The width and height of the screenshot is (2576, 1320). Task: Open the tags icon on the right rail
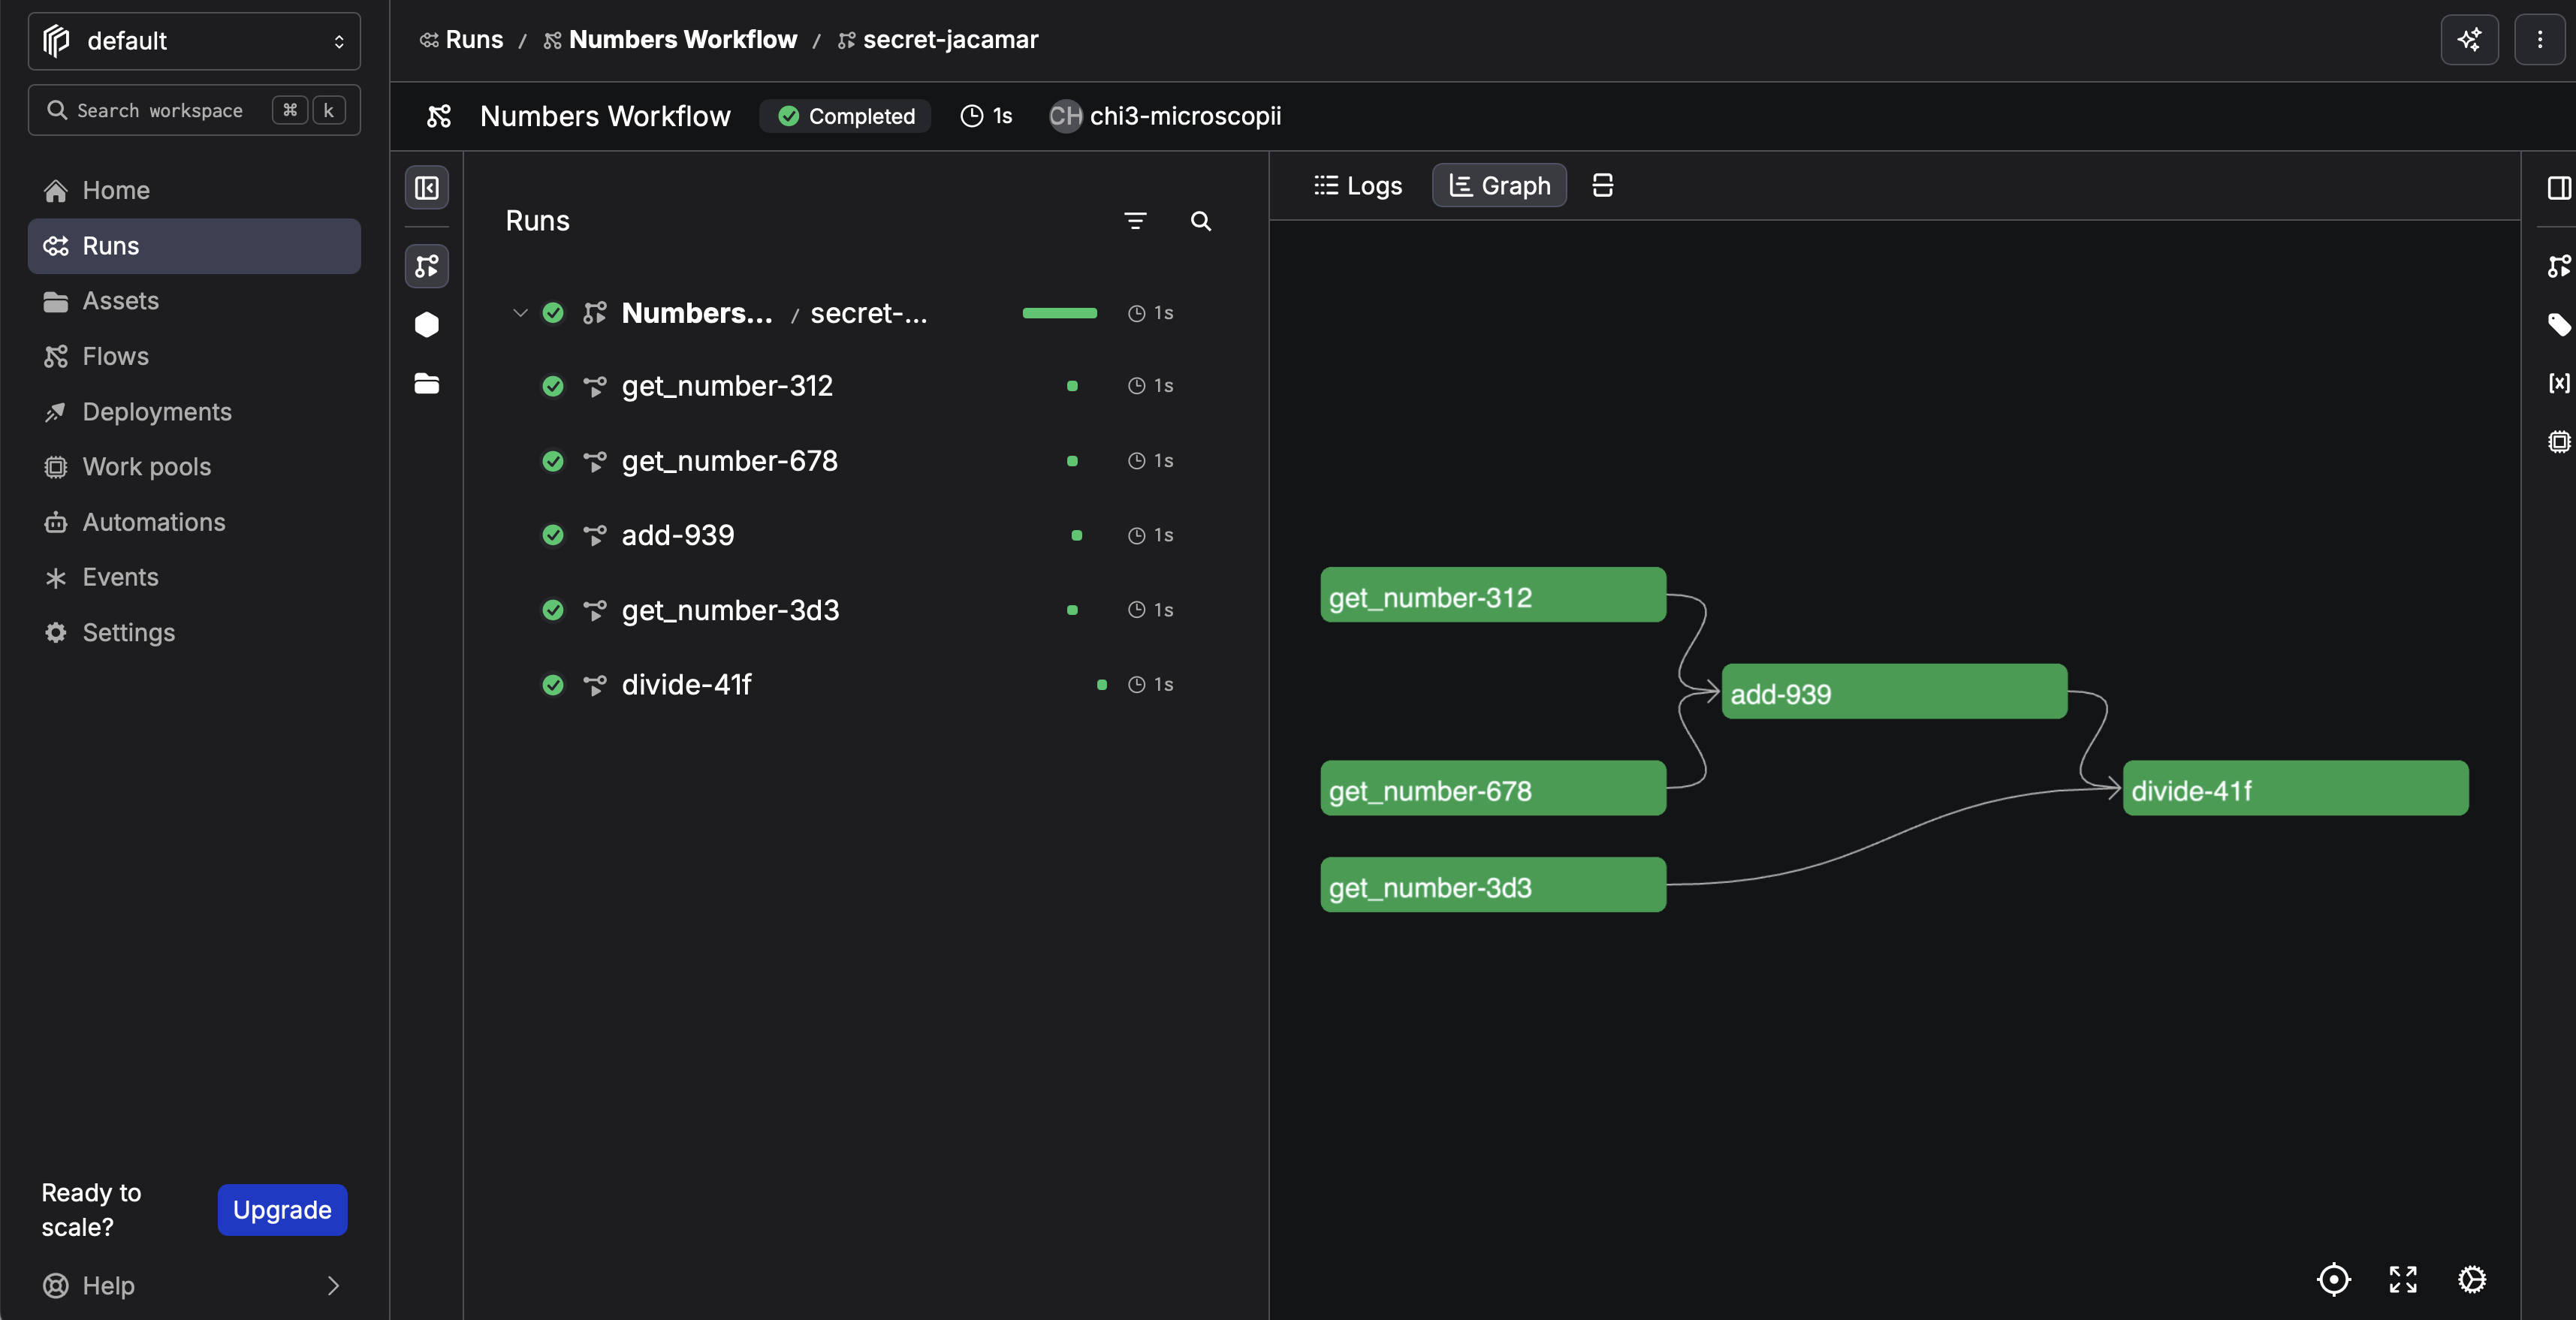2559,324
